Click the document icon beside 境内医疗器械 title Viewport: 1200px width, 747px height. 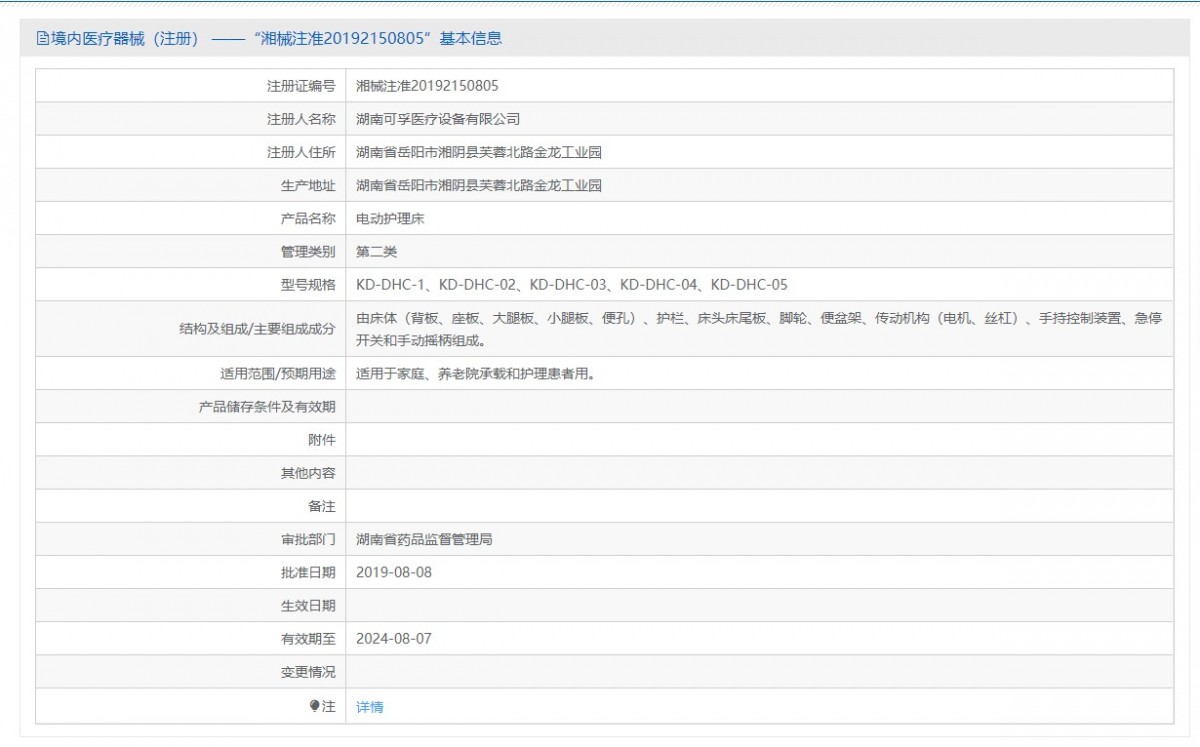pos(42,39)
